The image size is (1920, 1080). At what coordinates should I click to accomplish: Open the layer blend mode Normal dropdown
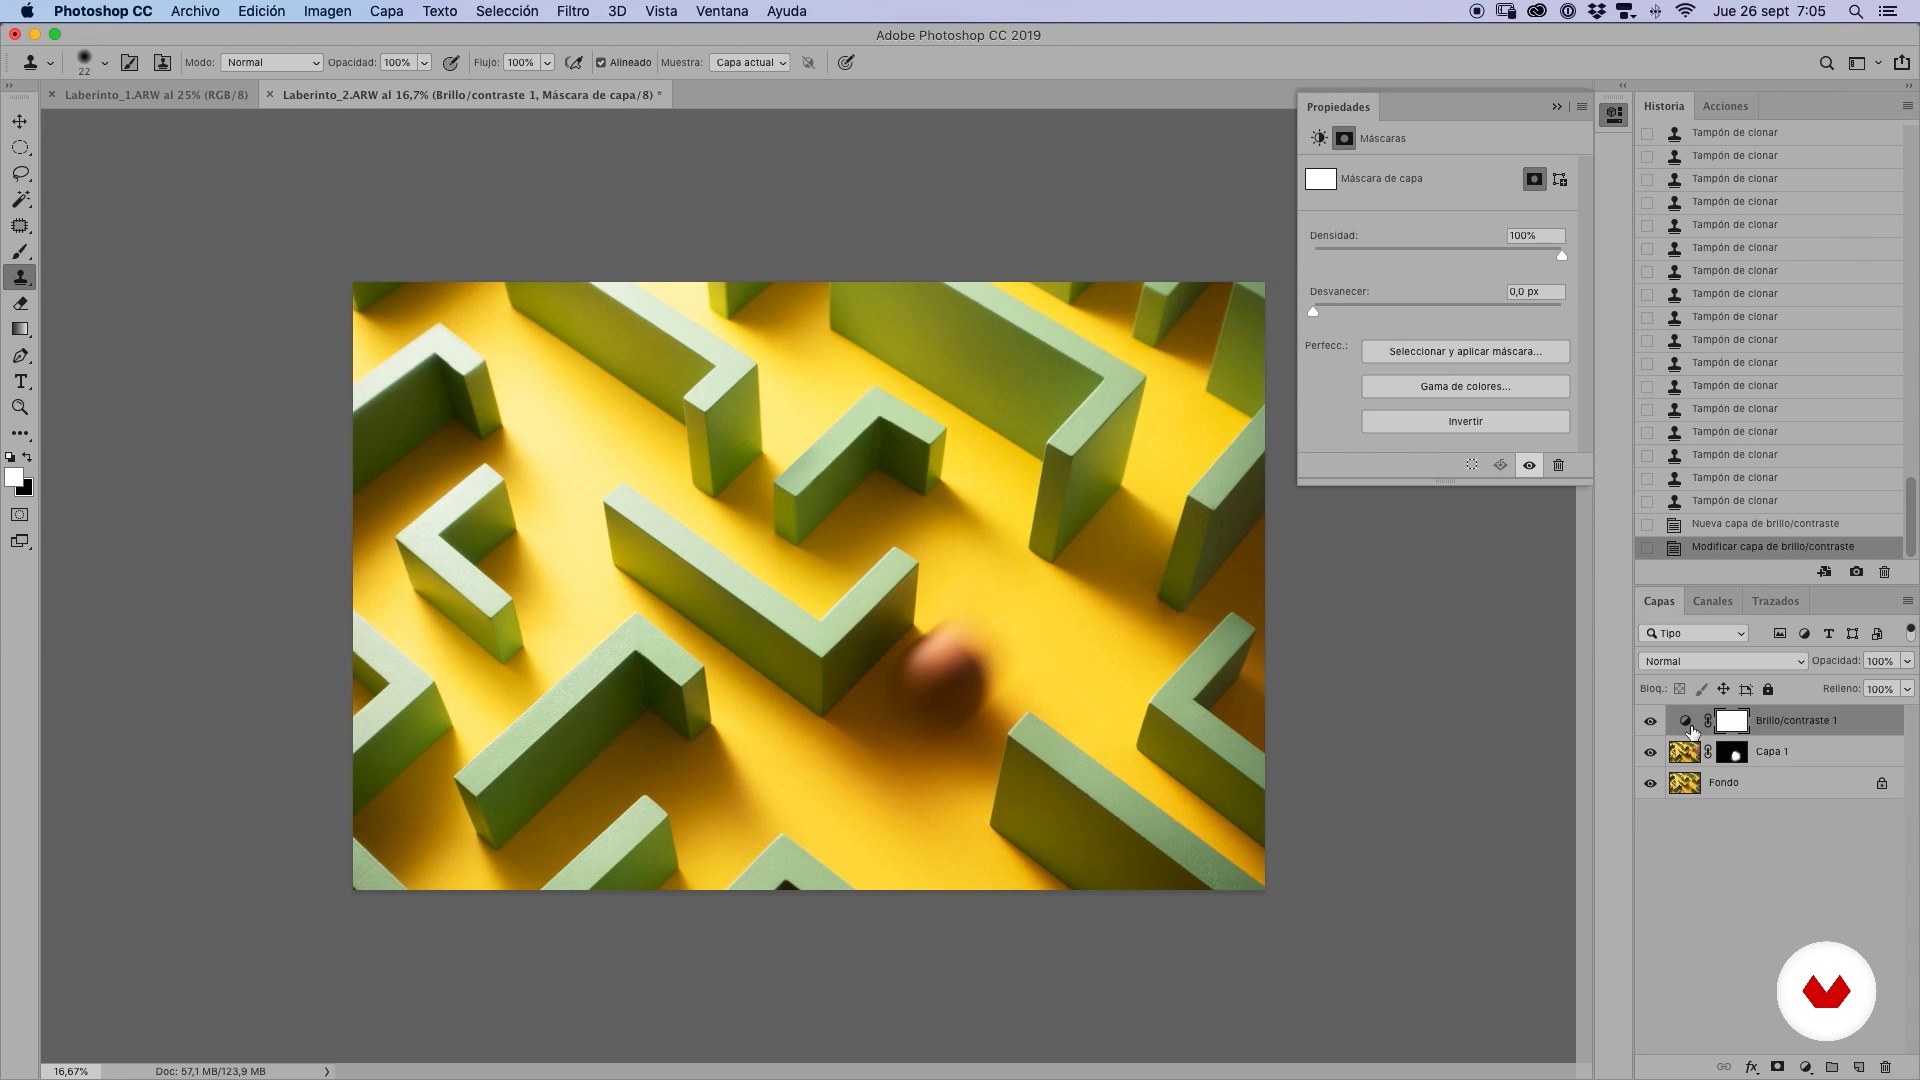(x=1722, y=661)
